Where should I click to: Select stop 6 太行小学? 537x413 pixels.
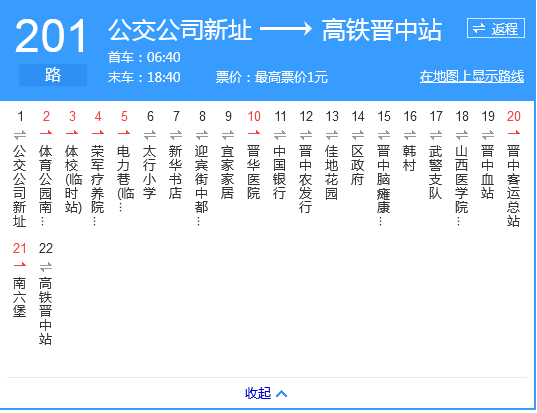point(150,172)
